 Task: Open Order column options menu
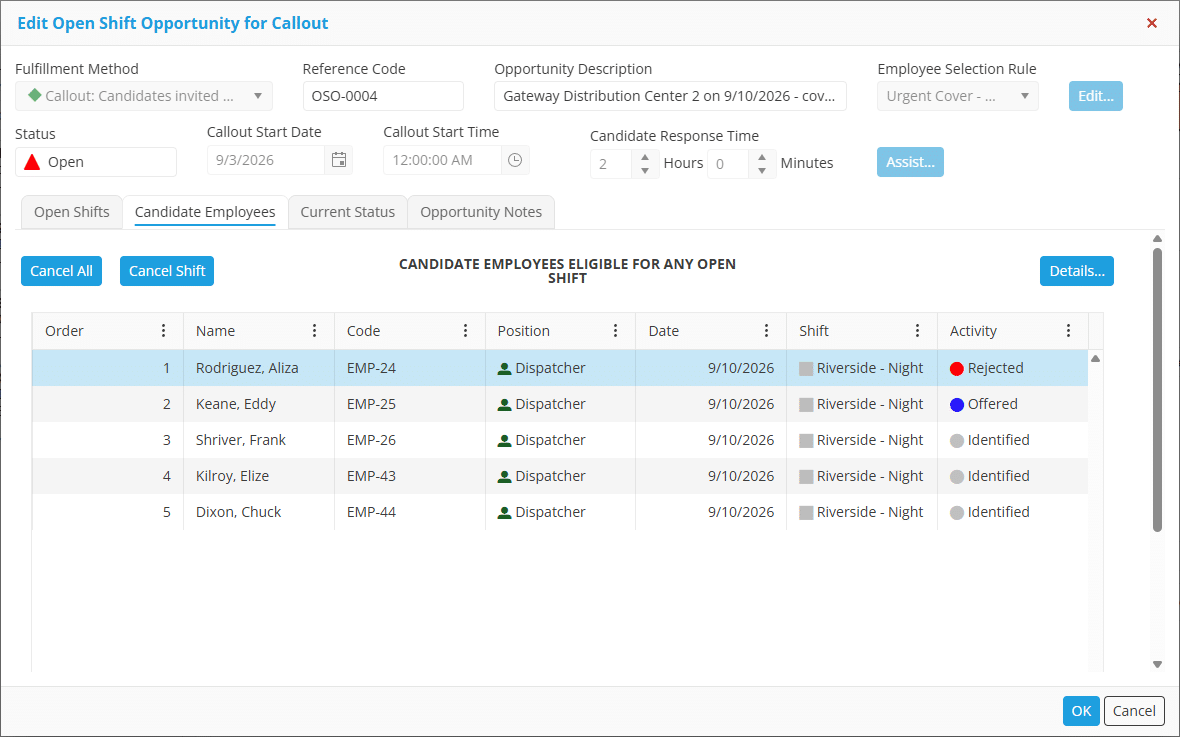tap(163, 330)
